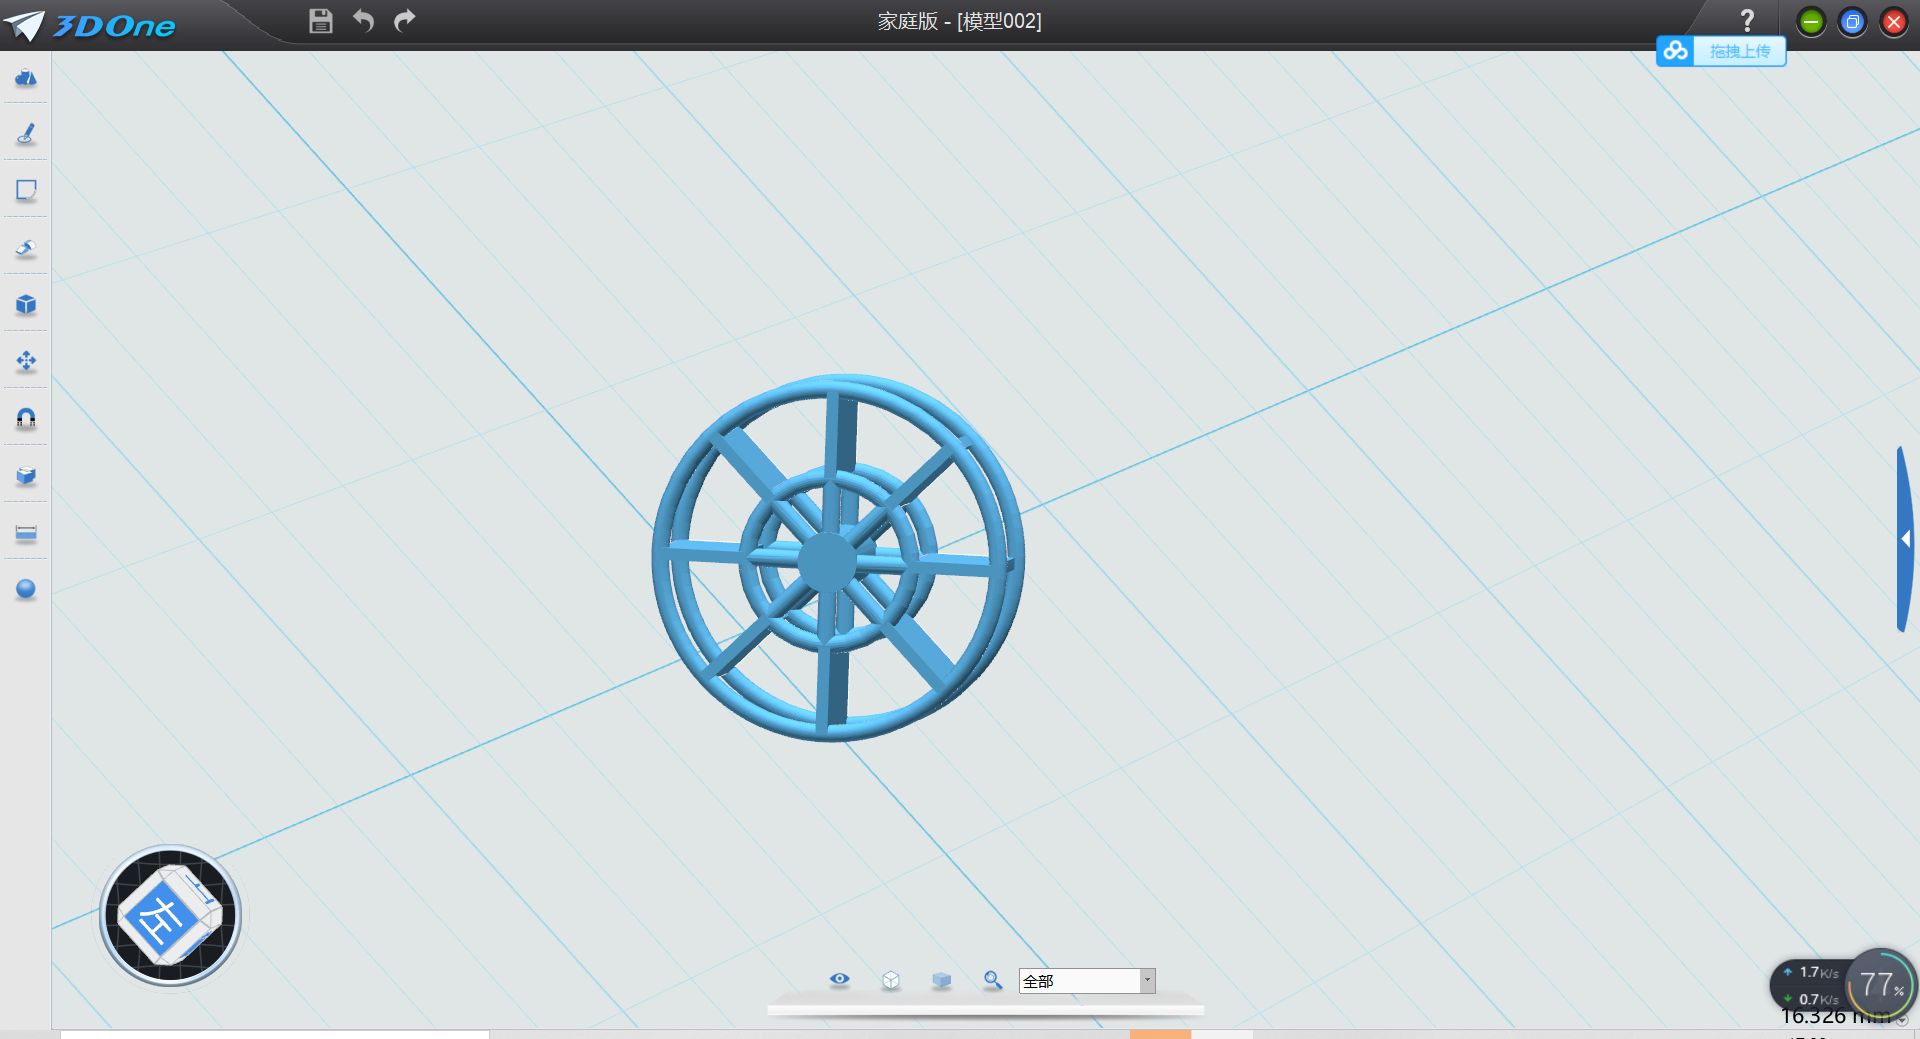The image size is (1920, 1039).
Task: Open the combine edit box tool
Action: click(x=26, y=476)
